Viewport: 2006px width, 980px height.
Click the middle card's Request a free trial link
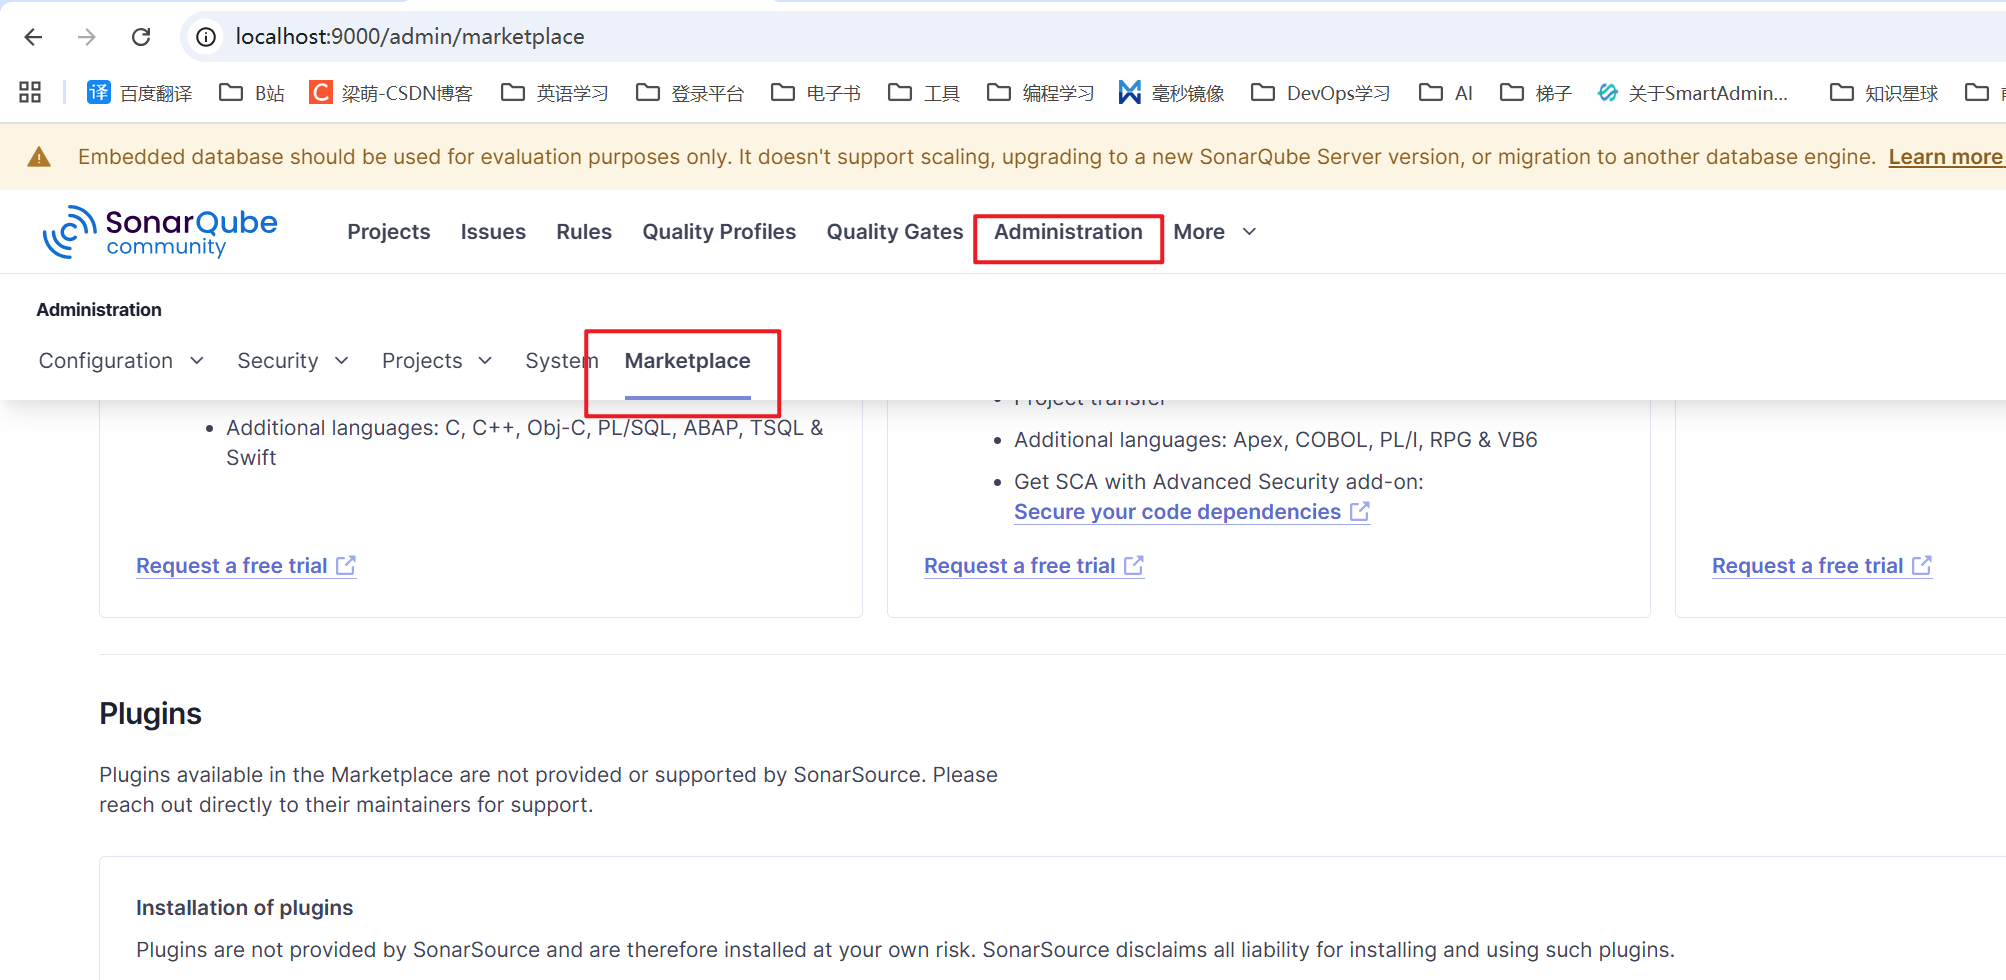tap(1034, 566)
